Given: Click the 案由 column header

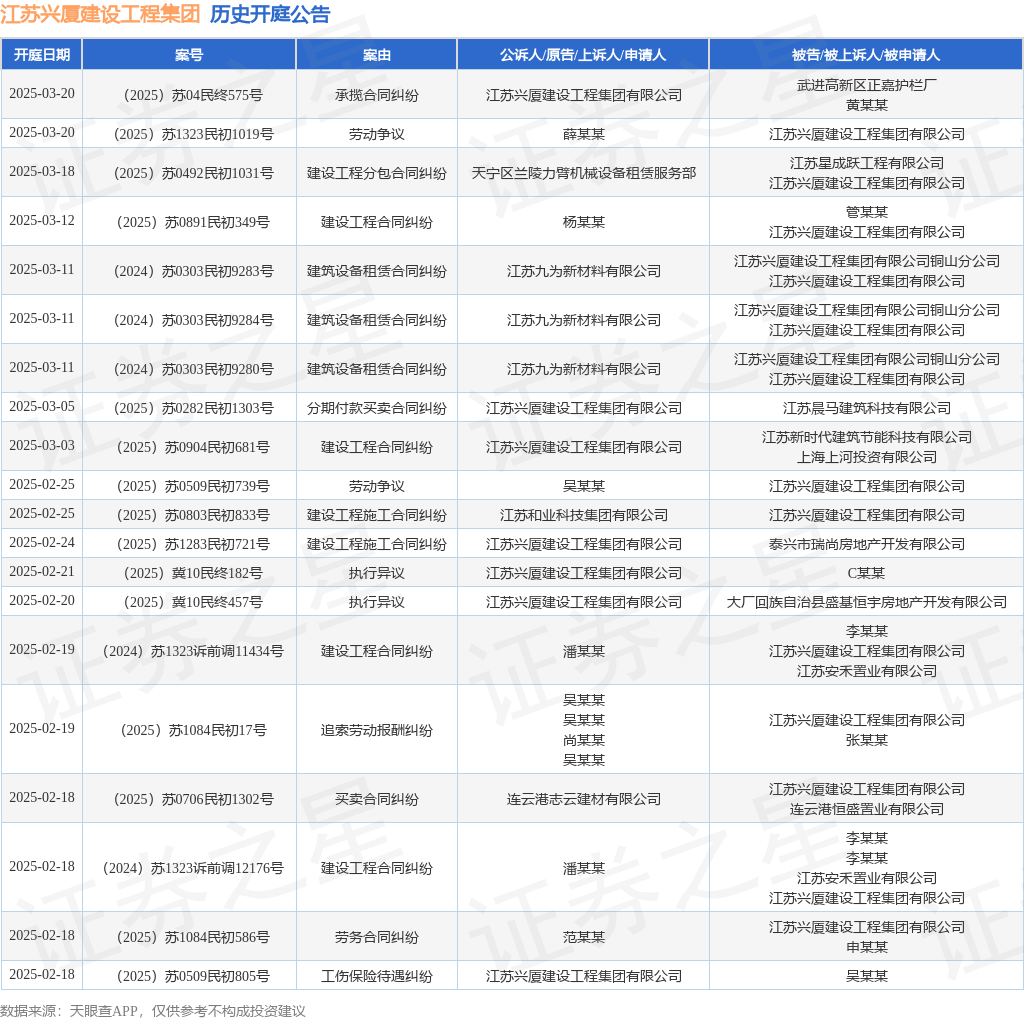Looking at the screenshot, I should (377, 55).
